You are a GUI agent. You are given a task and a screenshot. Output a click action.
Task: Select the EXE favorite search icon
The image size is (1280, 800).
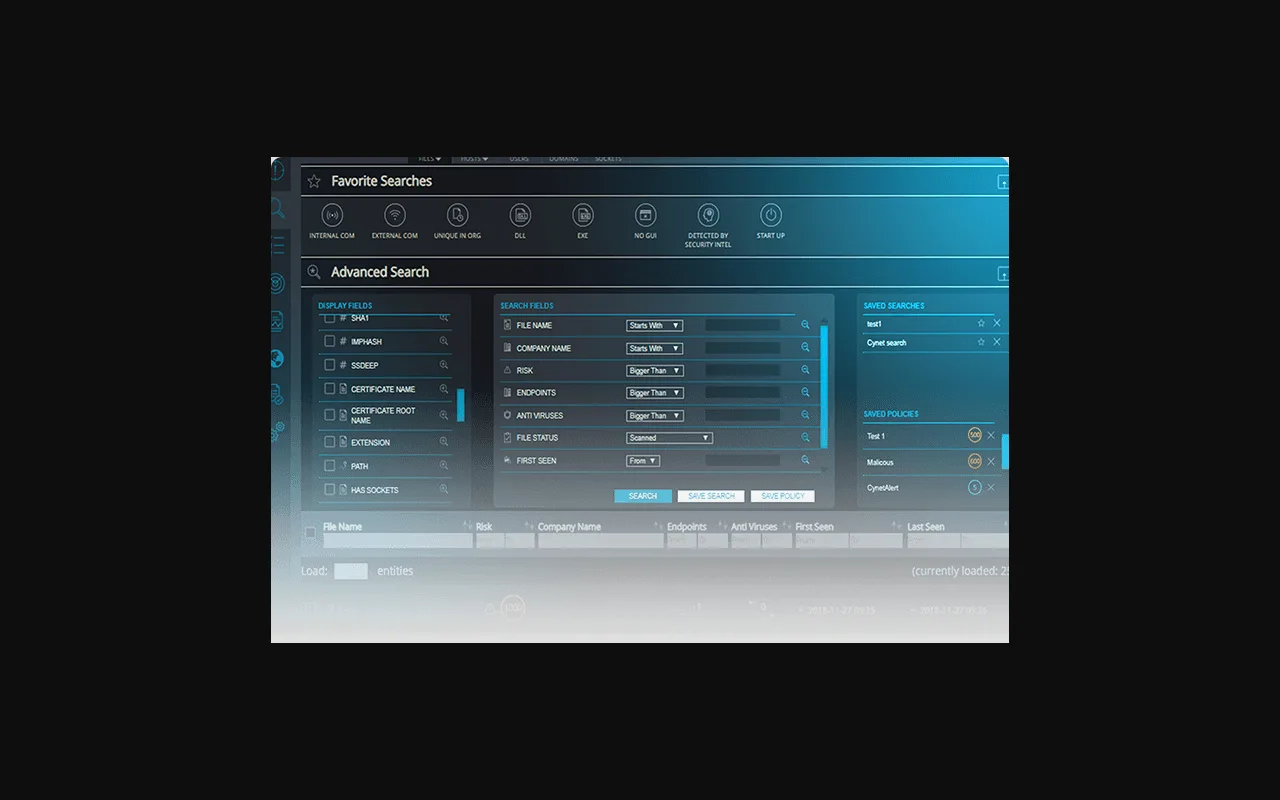click(x=583, y=215)
